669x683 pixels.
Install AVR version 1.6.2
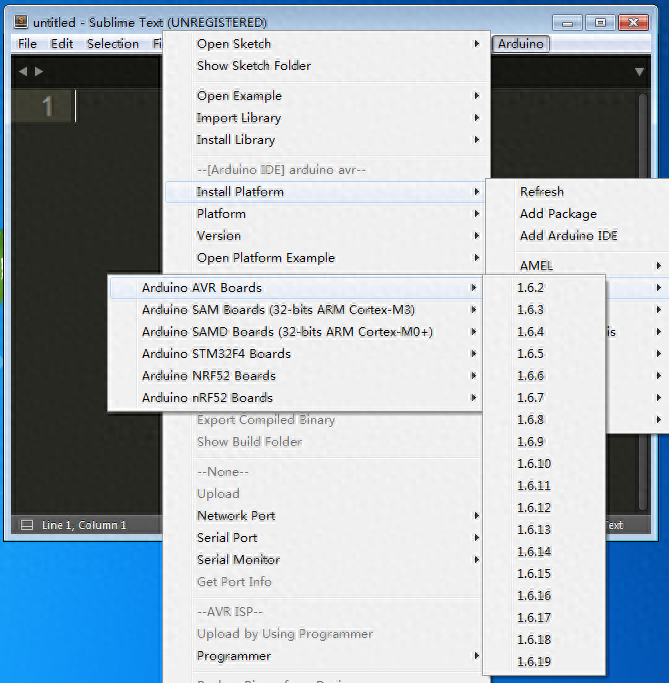pos(544,287)
